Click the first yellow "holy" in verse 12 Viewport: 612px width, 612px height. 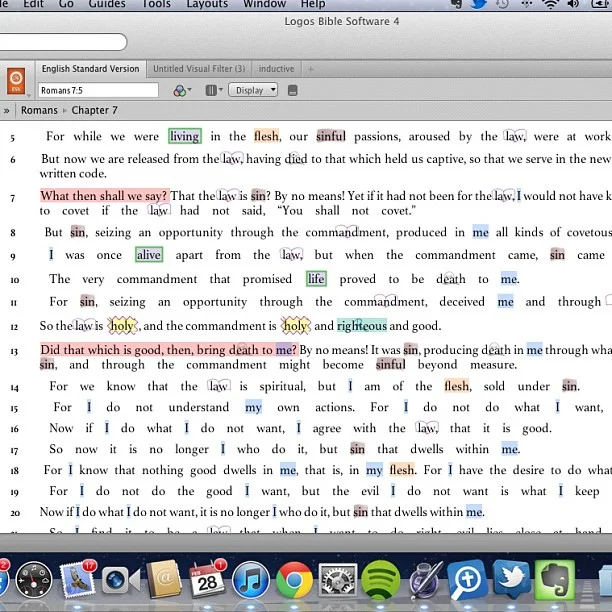pos(122,326)
